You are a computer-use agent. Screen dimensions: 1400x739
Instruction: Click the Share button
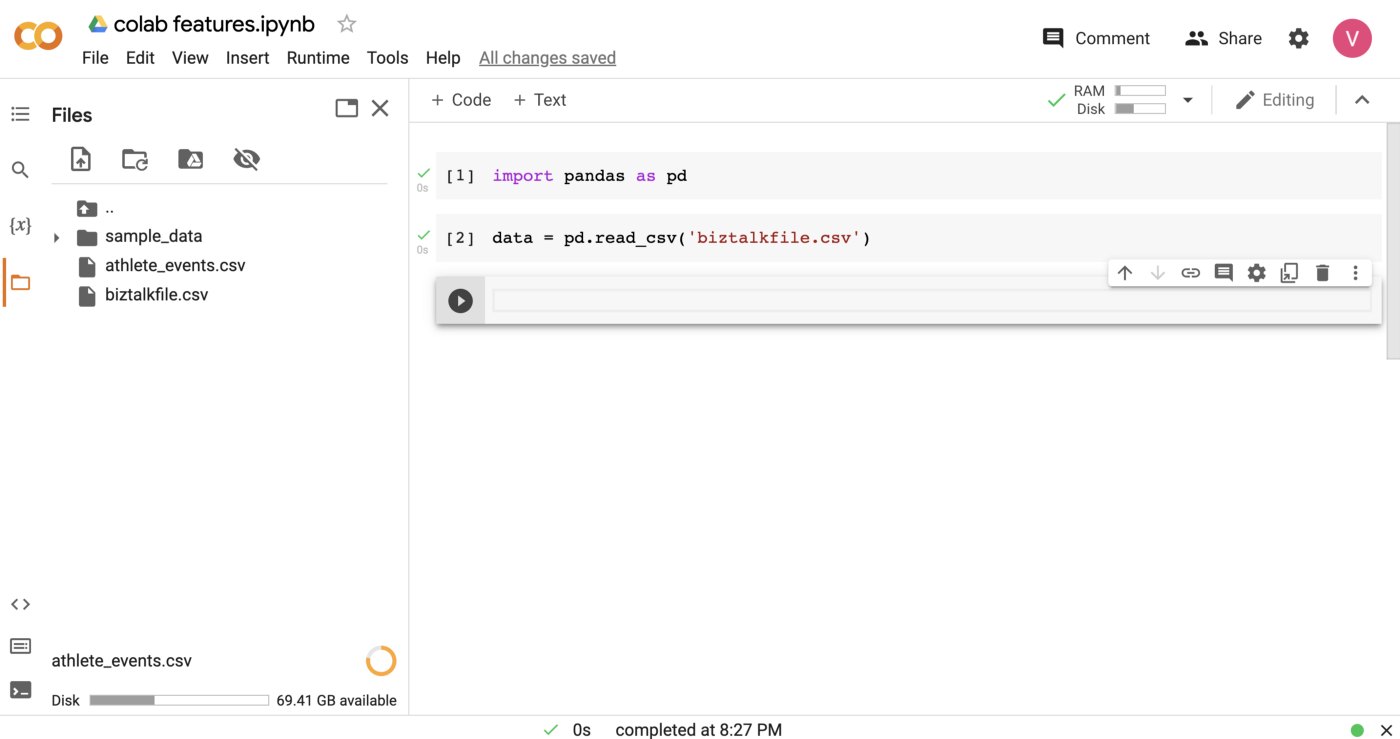[1223, 38]
